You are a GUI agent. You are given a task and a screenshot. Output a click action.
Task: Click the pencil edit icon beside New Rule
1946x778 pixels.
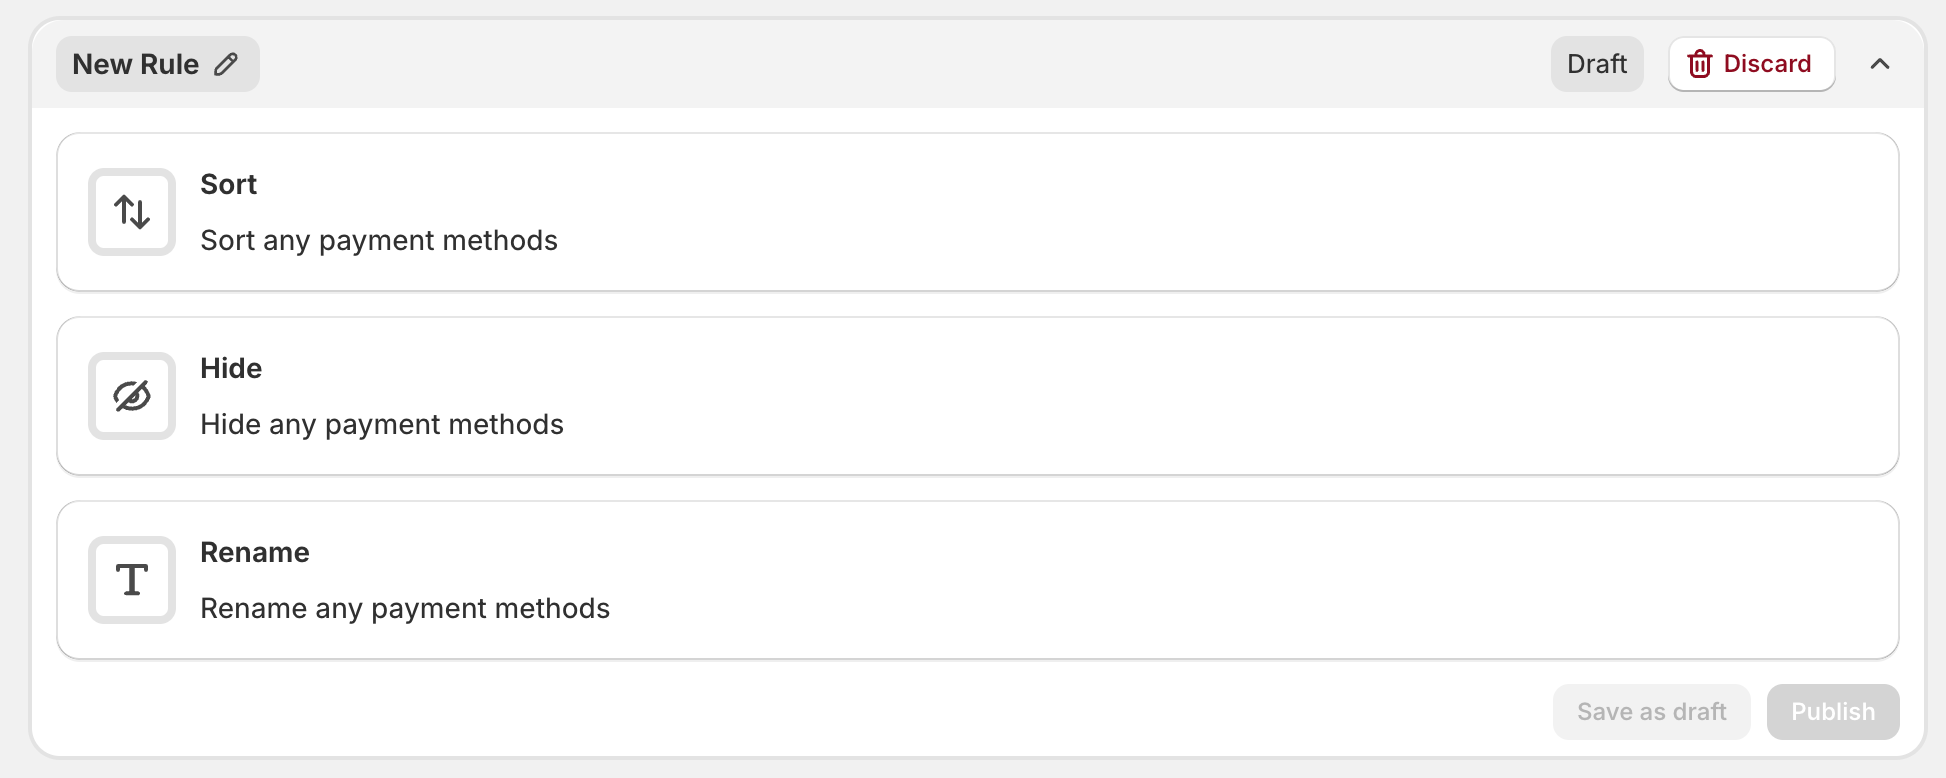(227, 64)
